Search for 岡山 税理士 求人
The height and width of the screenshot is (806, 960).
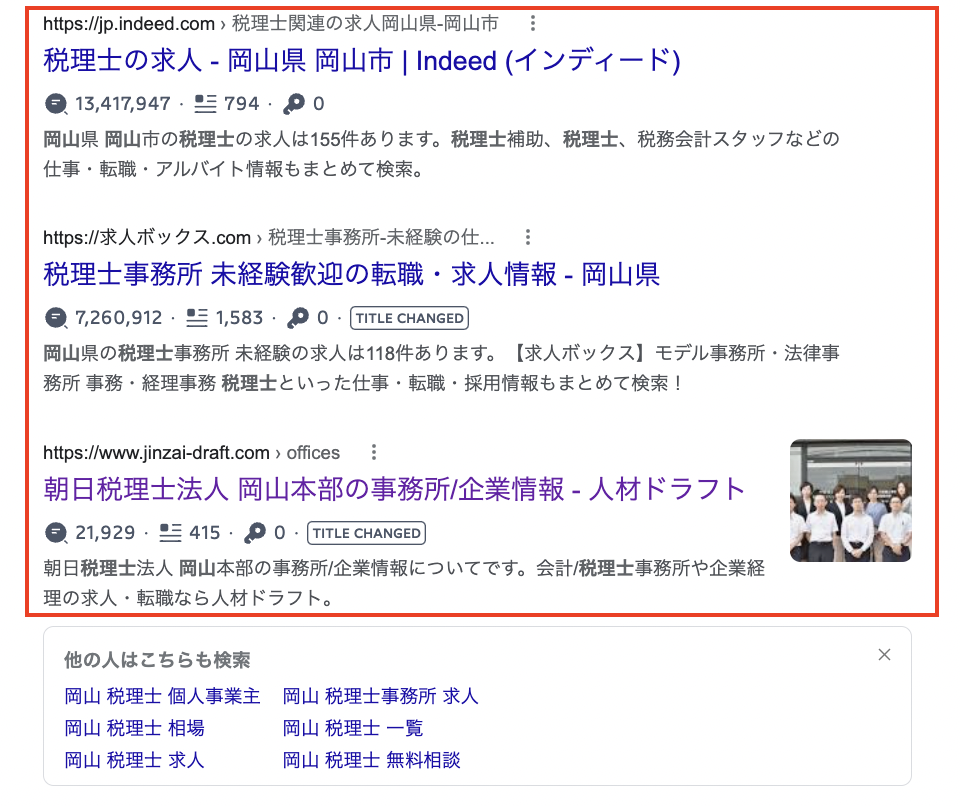(x=133, y=760)
